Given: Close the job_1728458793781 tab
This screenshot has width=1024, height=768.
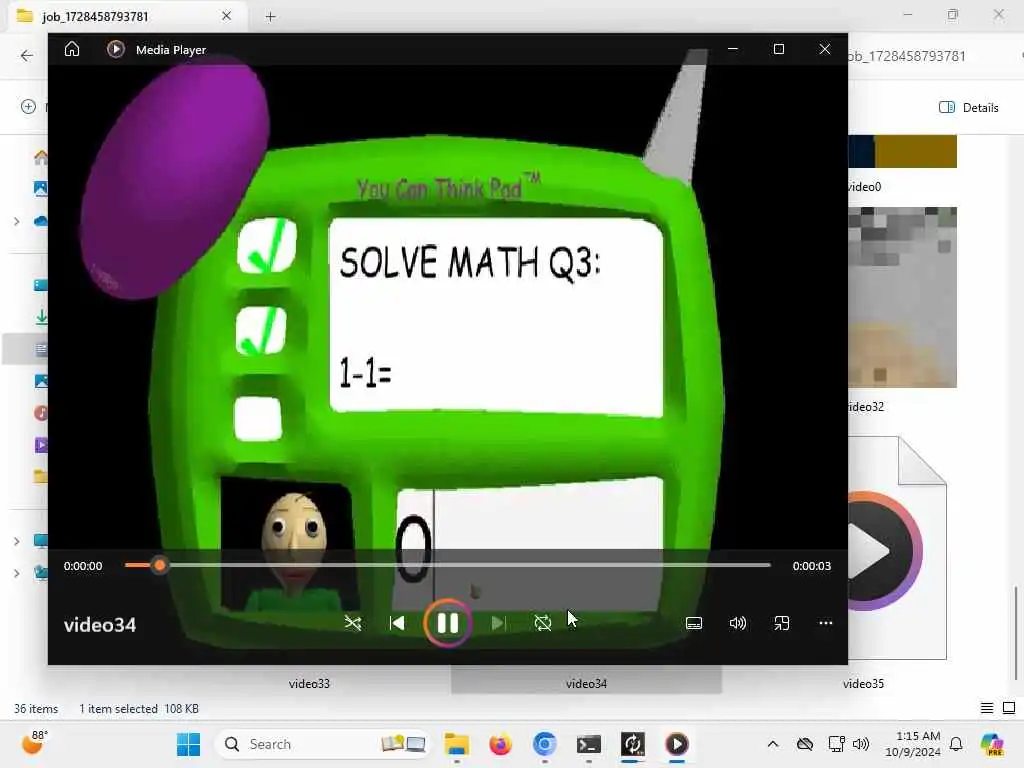Looking at the screenshot, I should pyautogui.click(x=227, y=16).
